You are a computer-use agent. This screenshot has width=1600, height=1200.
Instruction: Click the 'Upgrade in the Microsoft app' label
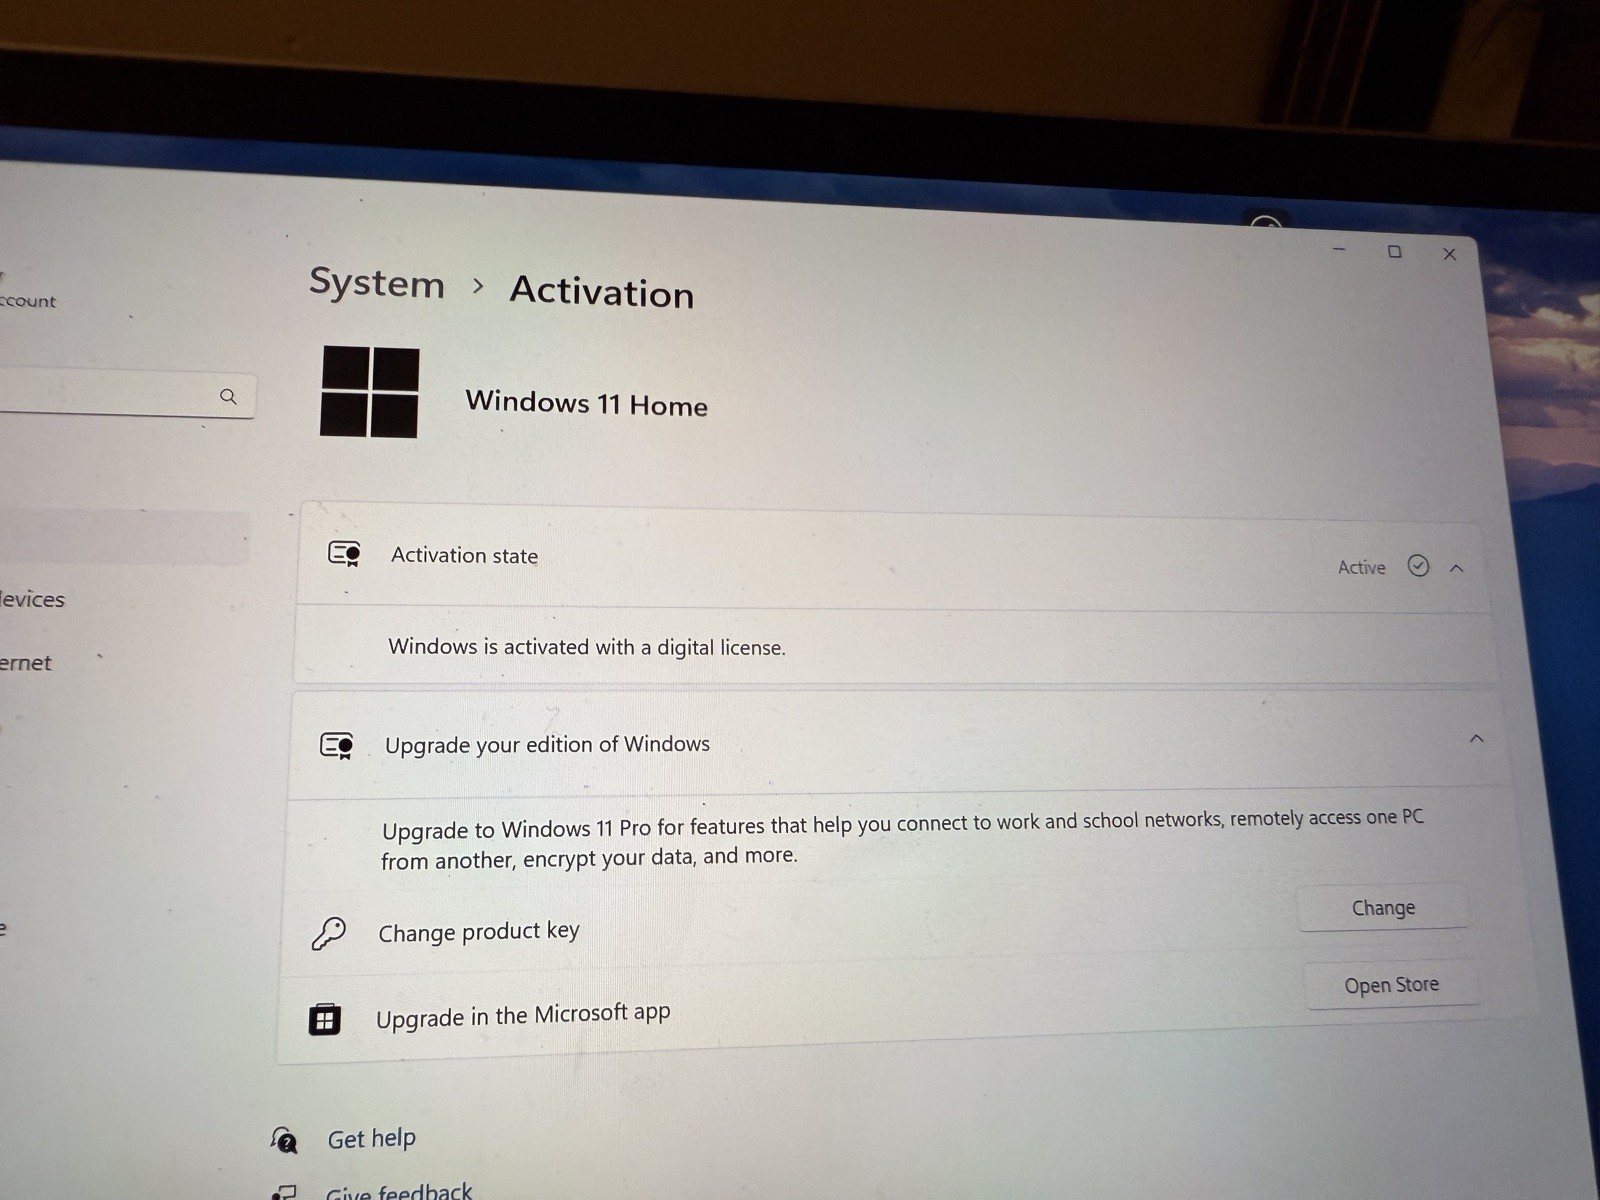click(523, 1016)
